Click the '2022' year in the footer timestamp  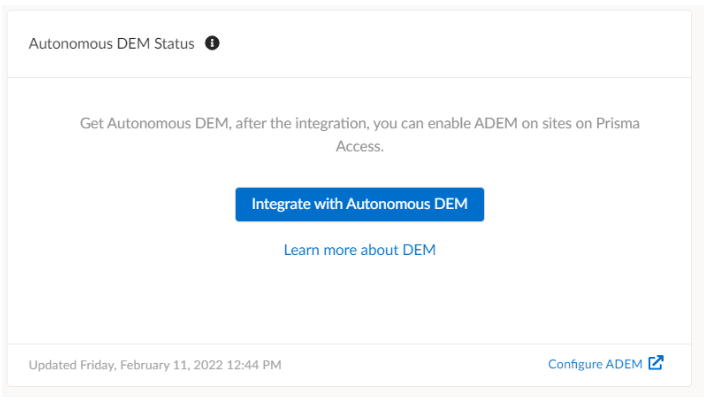209,365
